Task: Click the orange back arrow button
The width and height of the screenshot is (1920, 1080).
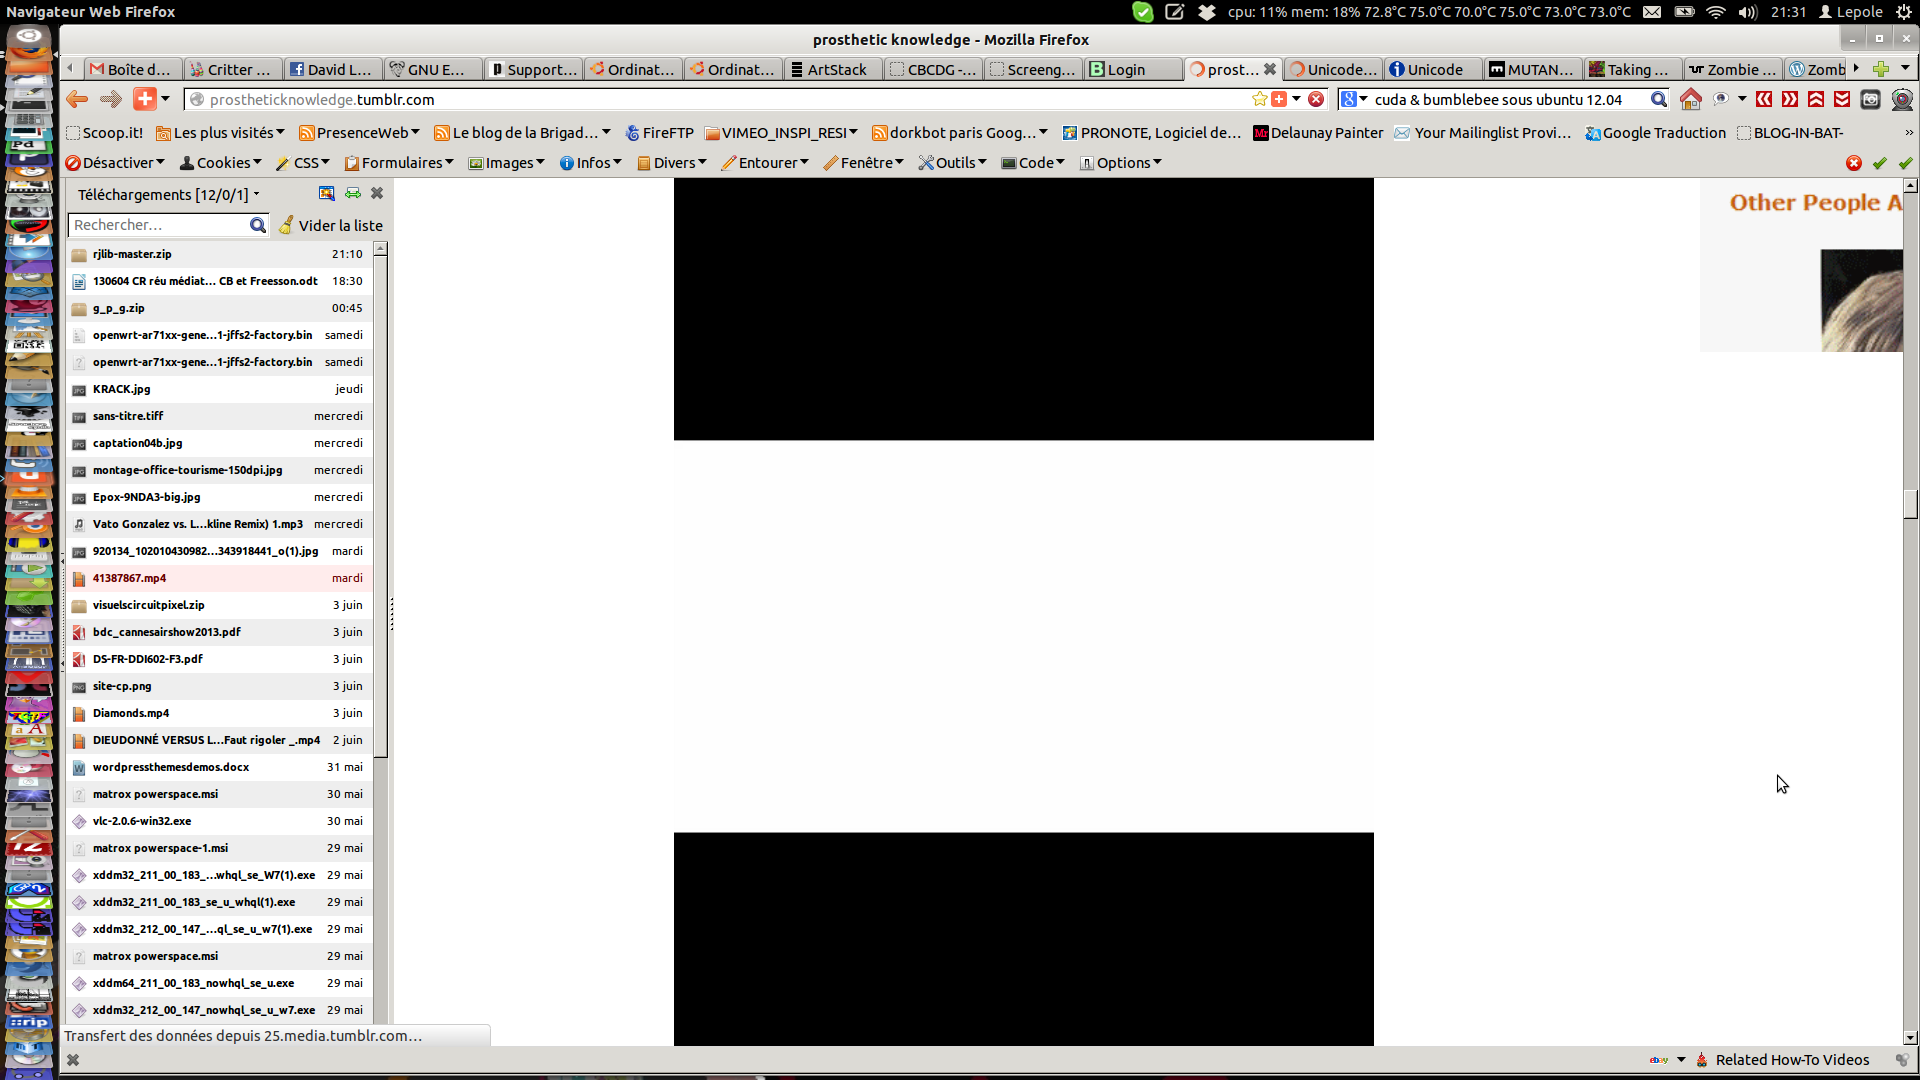Action: pyautogui.click(x=77, y=99)
